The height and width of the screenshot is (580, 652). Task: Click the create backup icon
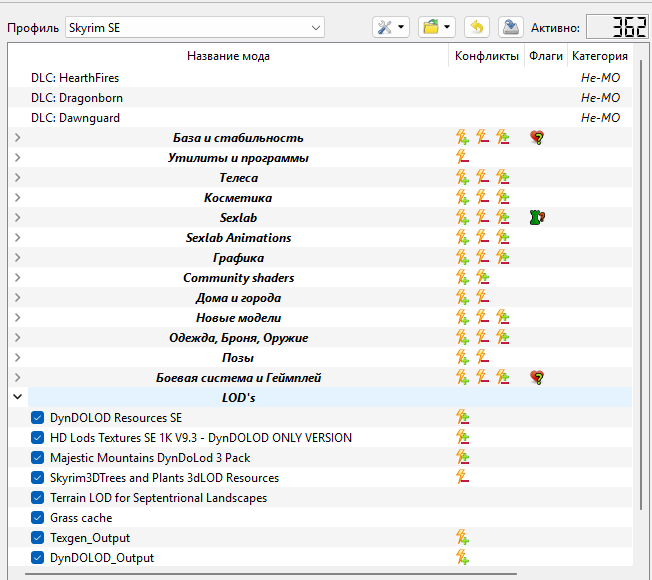click(x=510, y=27)
